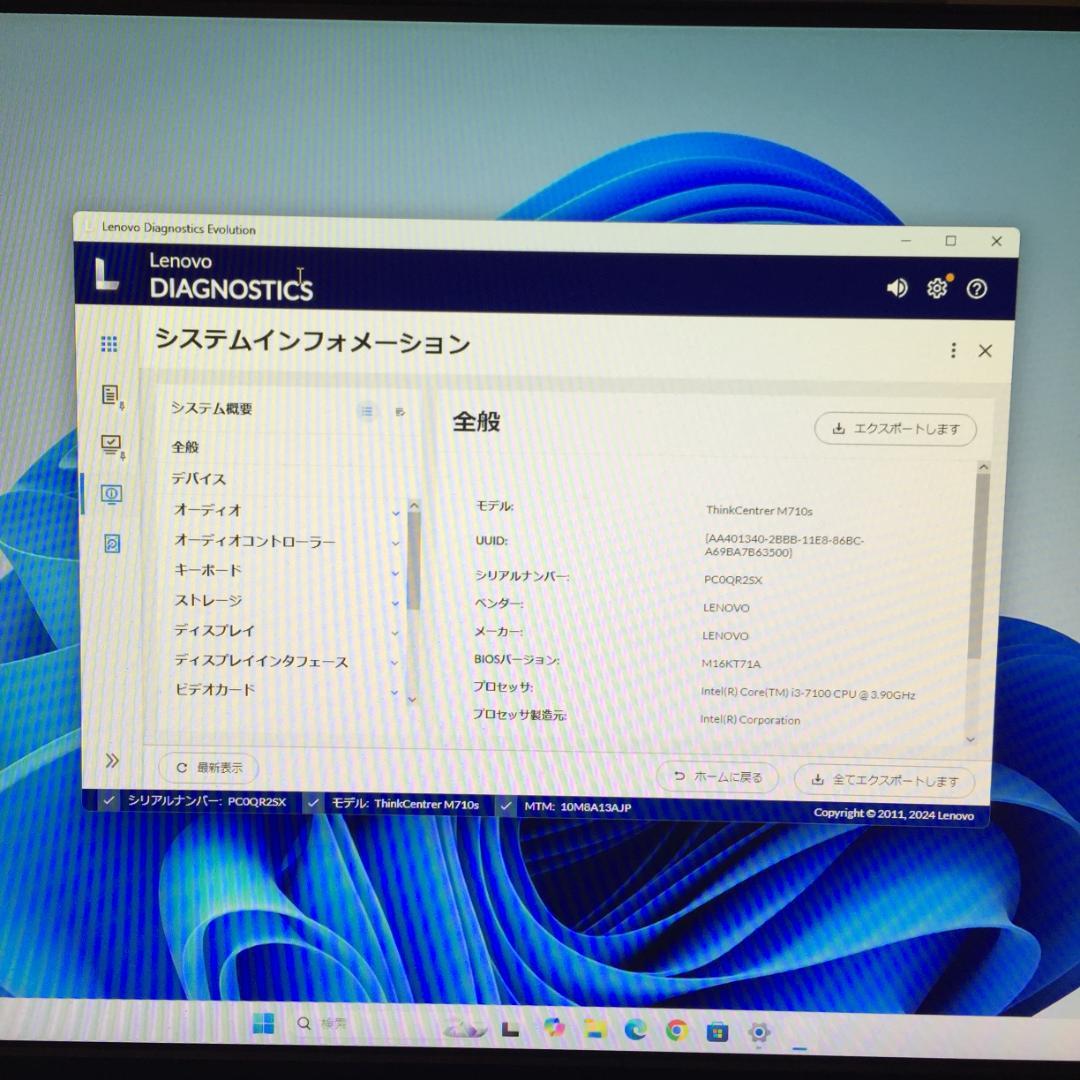This screenshot has width=1080, height=1080.
Task: Open the discovery tool icon at sidebar bottom
Action: tap(110, 543)
